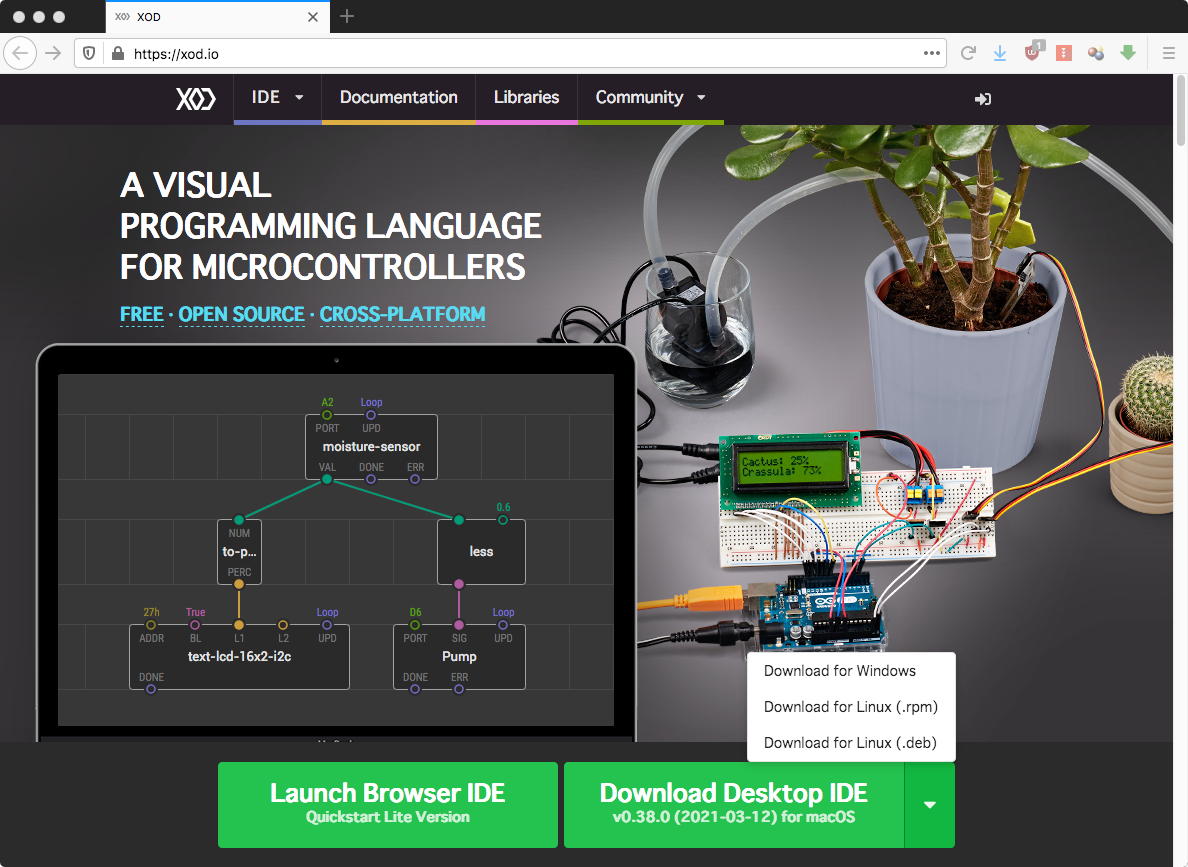Click the multicolor balls extension icon

[x=1096, y=53]
